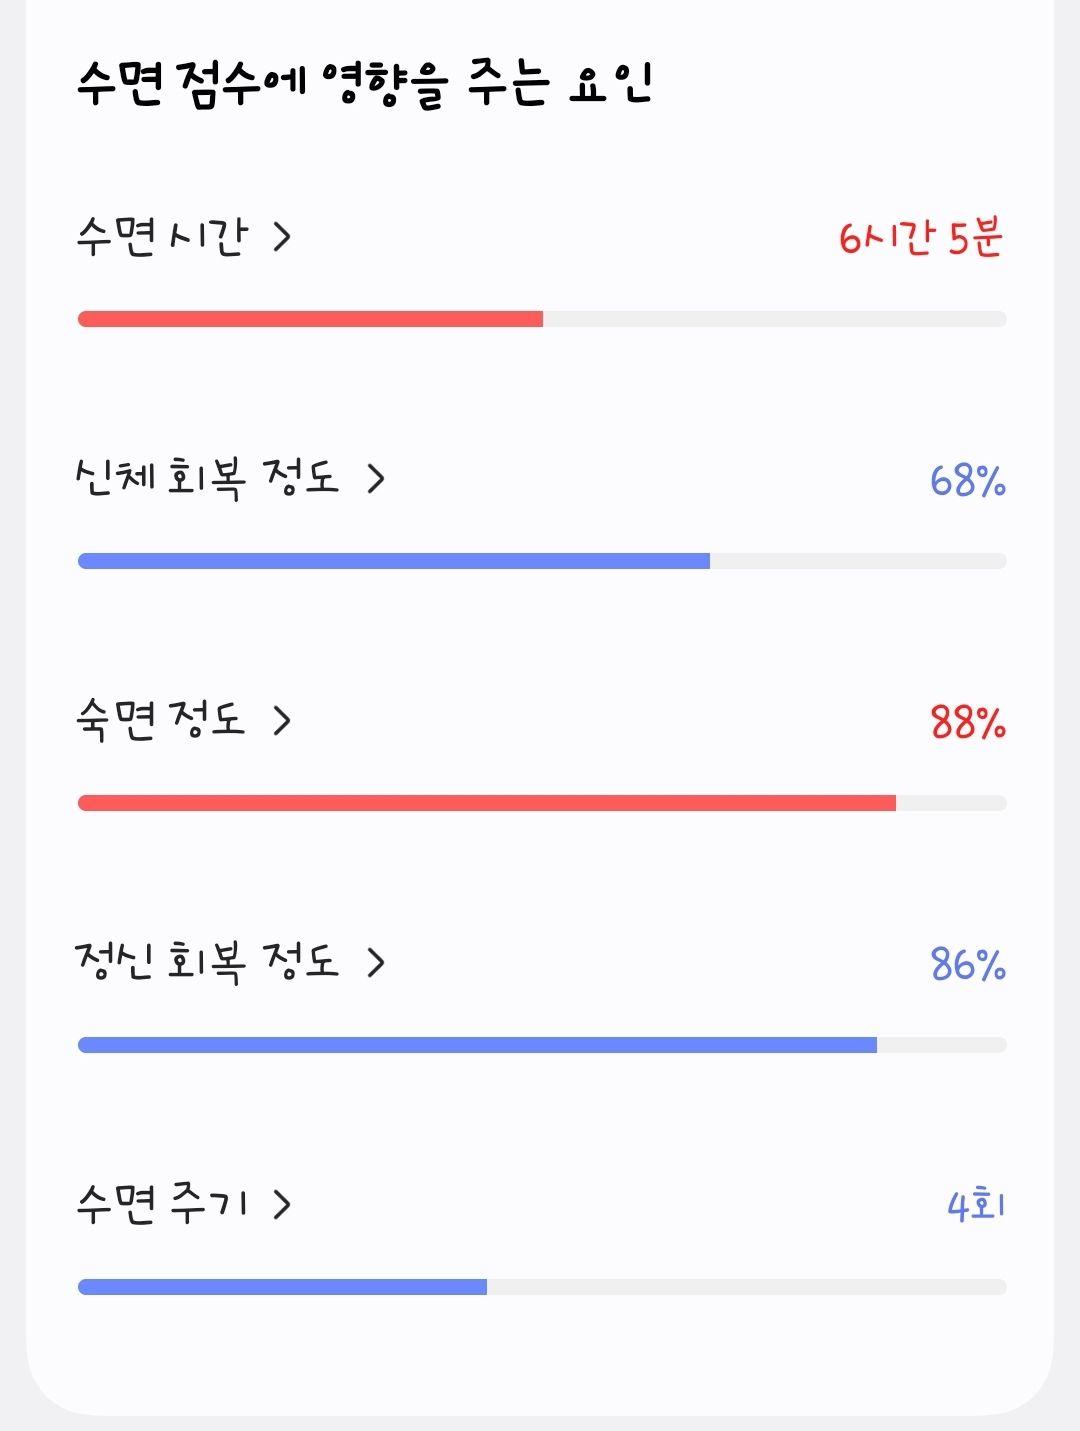This screenshot has width=1080, height=1431.
Task: Tap the 수면 주기 label
Action: (161, 1204)
